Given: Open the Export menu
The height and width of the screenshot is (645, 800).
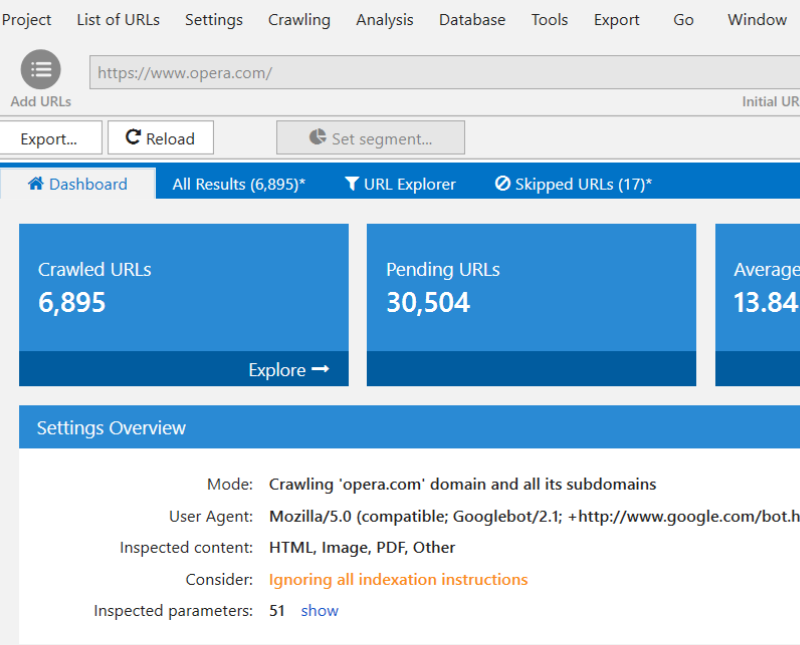Looking at the screenshot, I should [x=616, y=20].
